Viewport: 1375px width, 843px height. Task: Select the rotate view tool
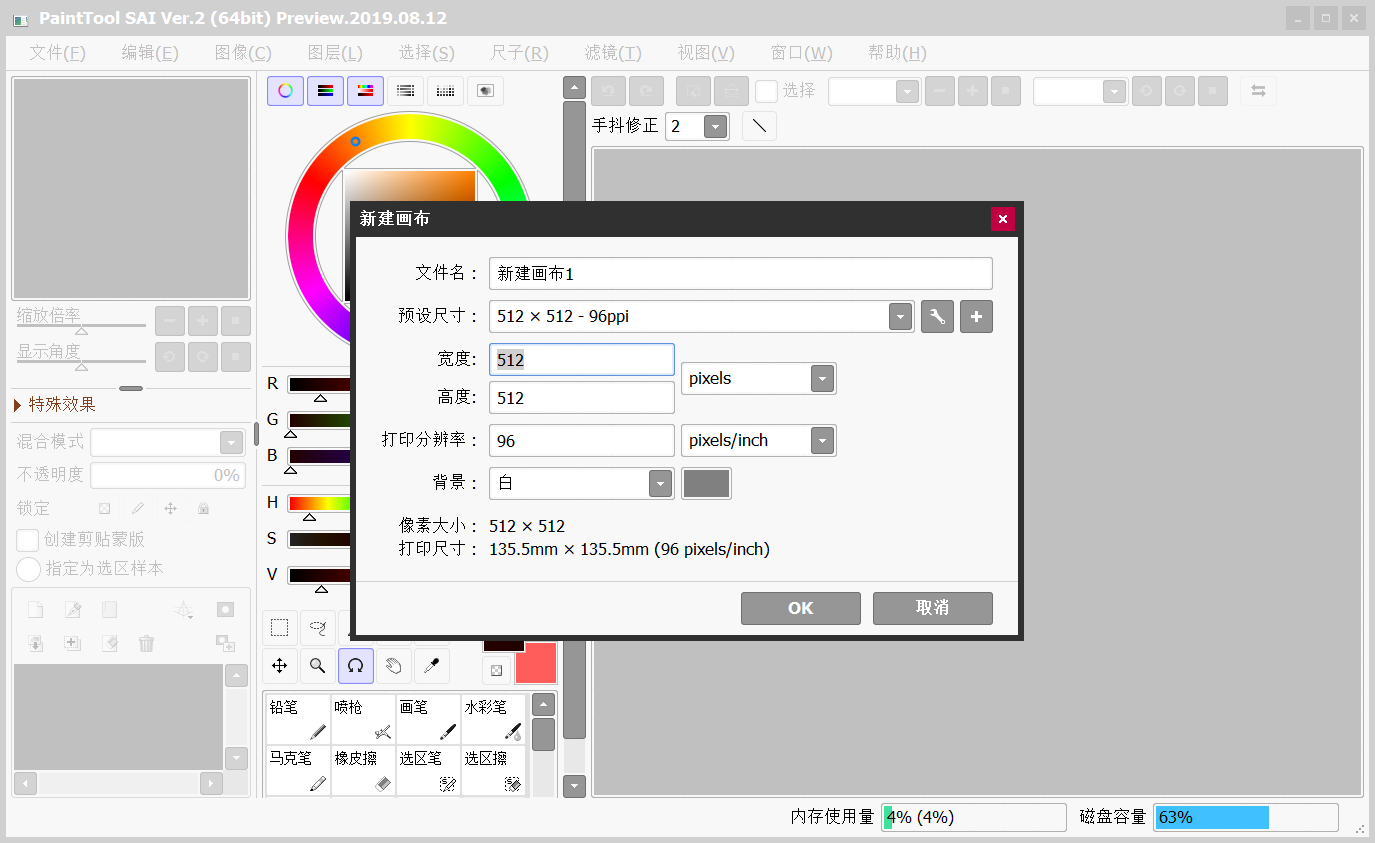(356, 665)
